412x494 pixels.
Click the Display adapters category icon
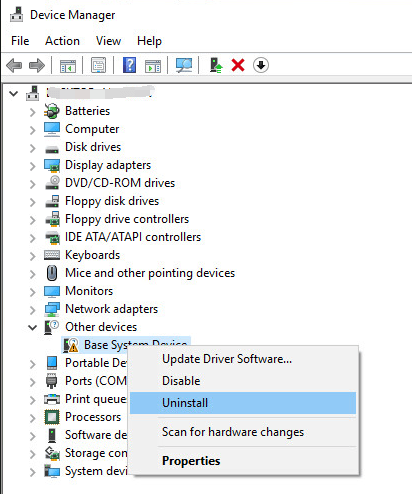click(52, 165)
